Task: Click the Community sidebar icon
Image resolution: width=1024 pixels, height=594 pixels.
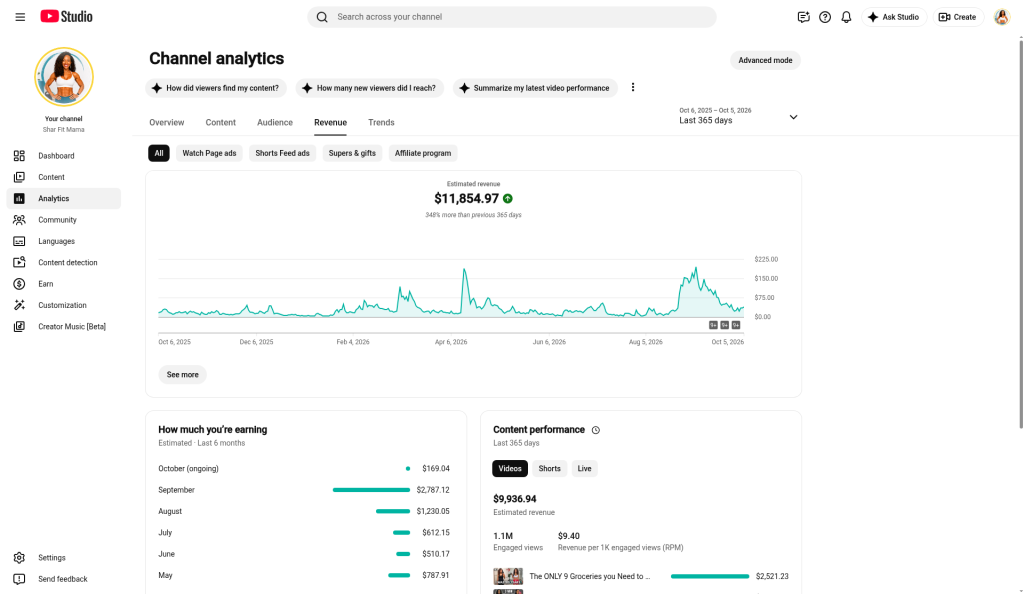Action: 19,220
